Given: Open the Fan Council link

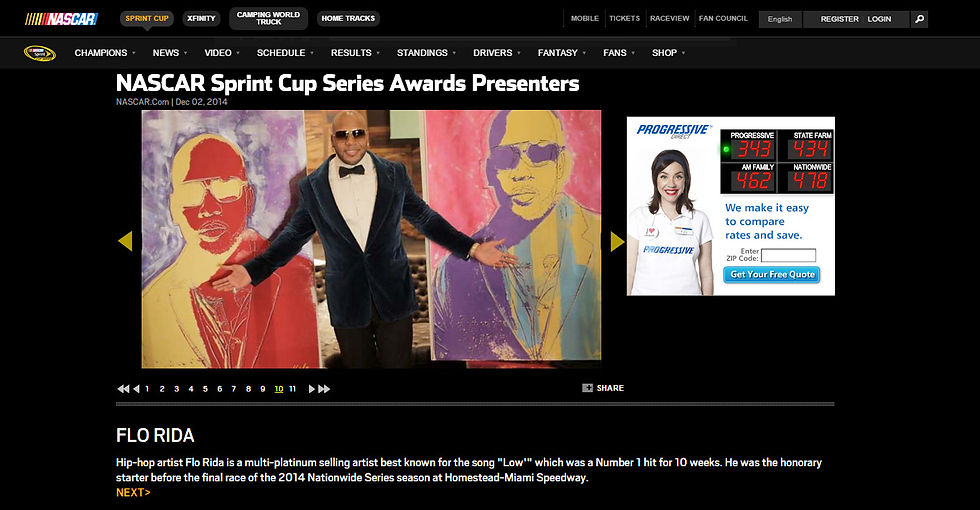Looking at the screenshot, I should tap(723, 19).
